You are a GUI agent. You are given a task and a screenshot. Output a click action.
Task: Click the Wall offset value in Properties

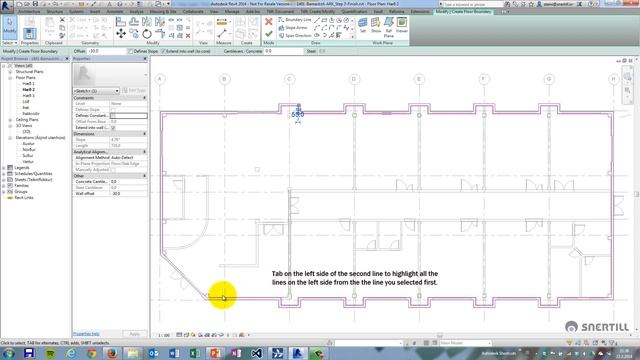coord(128,193)
